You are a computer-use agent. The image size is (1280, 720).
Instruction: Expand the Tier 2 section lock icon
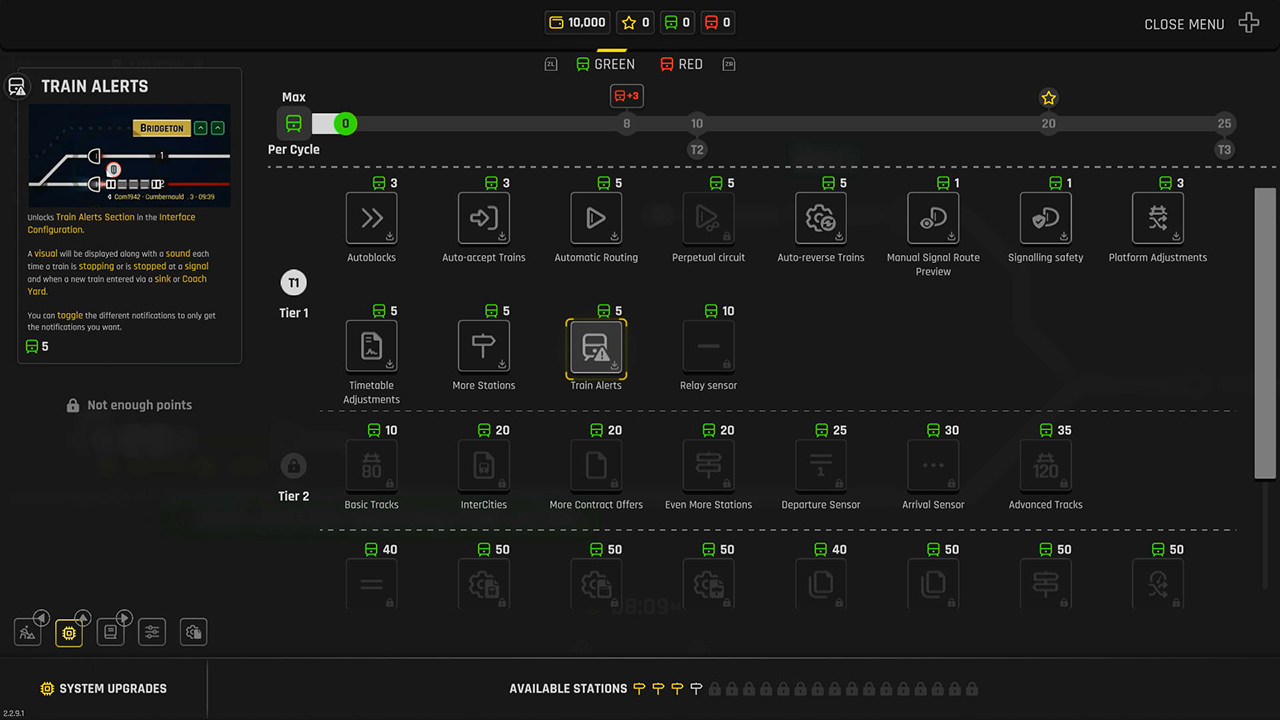pos(293,465)
